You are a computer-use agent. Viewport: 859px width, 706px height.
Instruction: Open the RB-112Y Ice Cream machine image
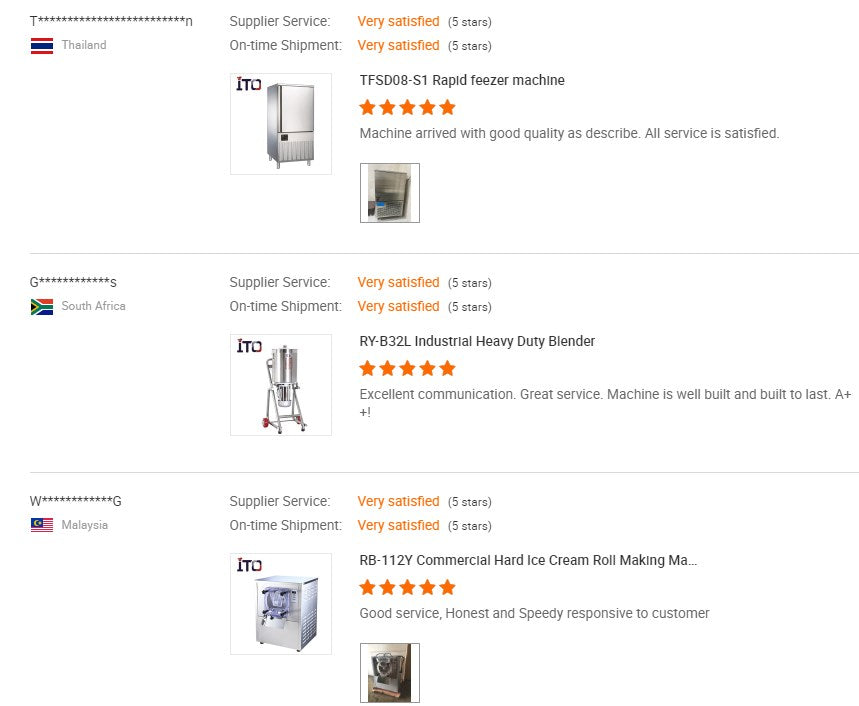pyautogui.click(x=281, y=604)
